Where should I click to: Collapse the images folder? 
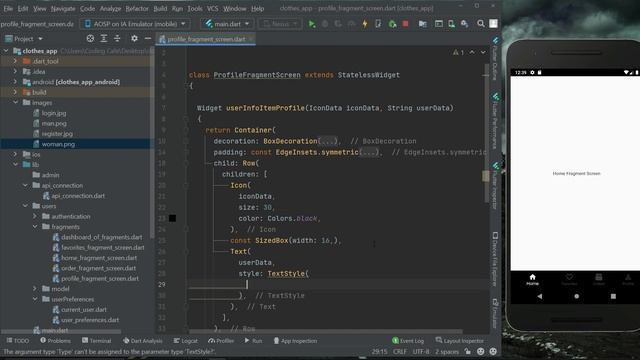(16, 102)
